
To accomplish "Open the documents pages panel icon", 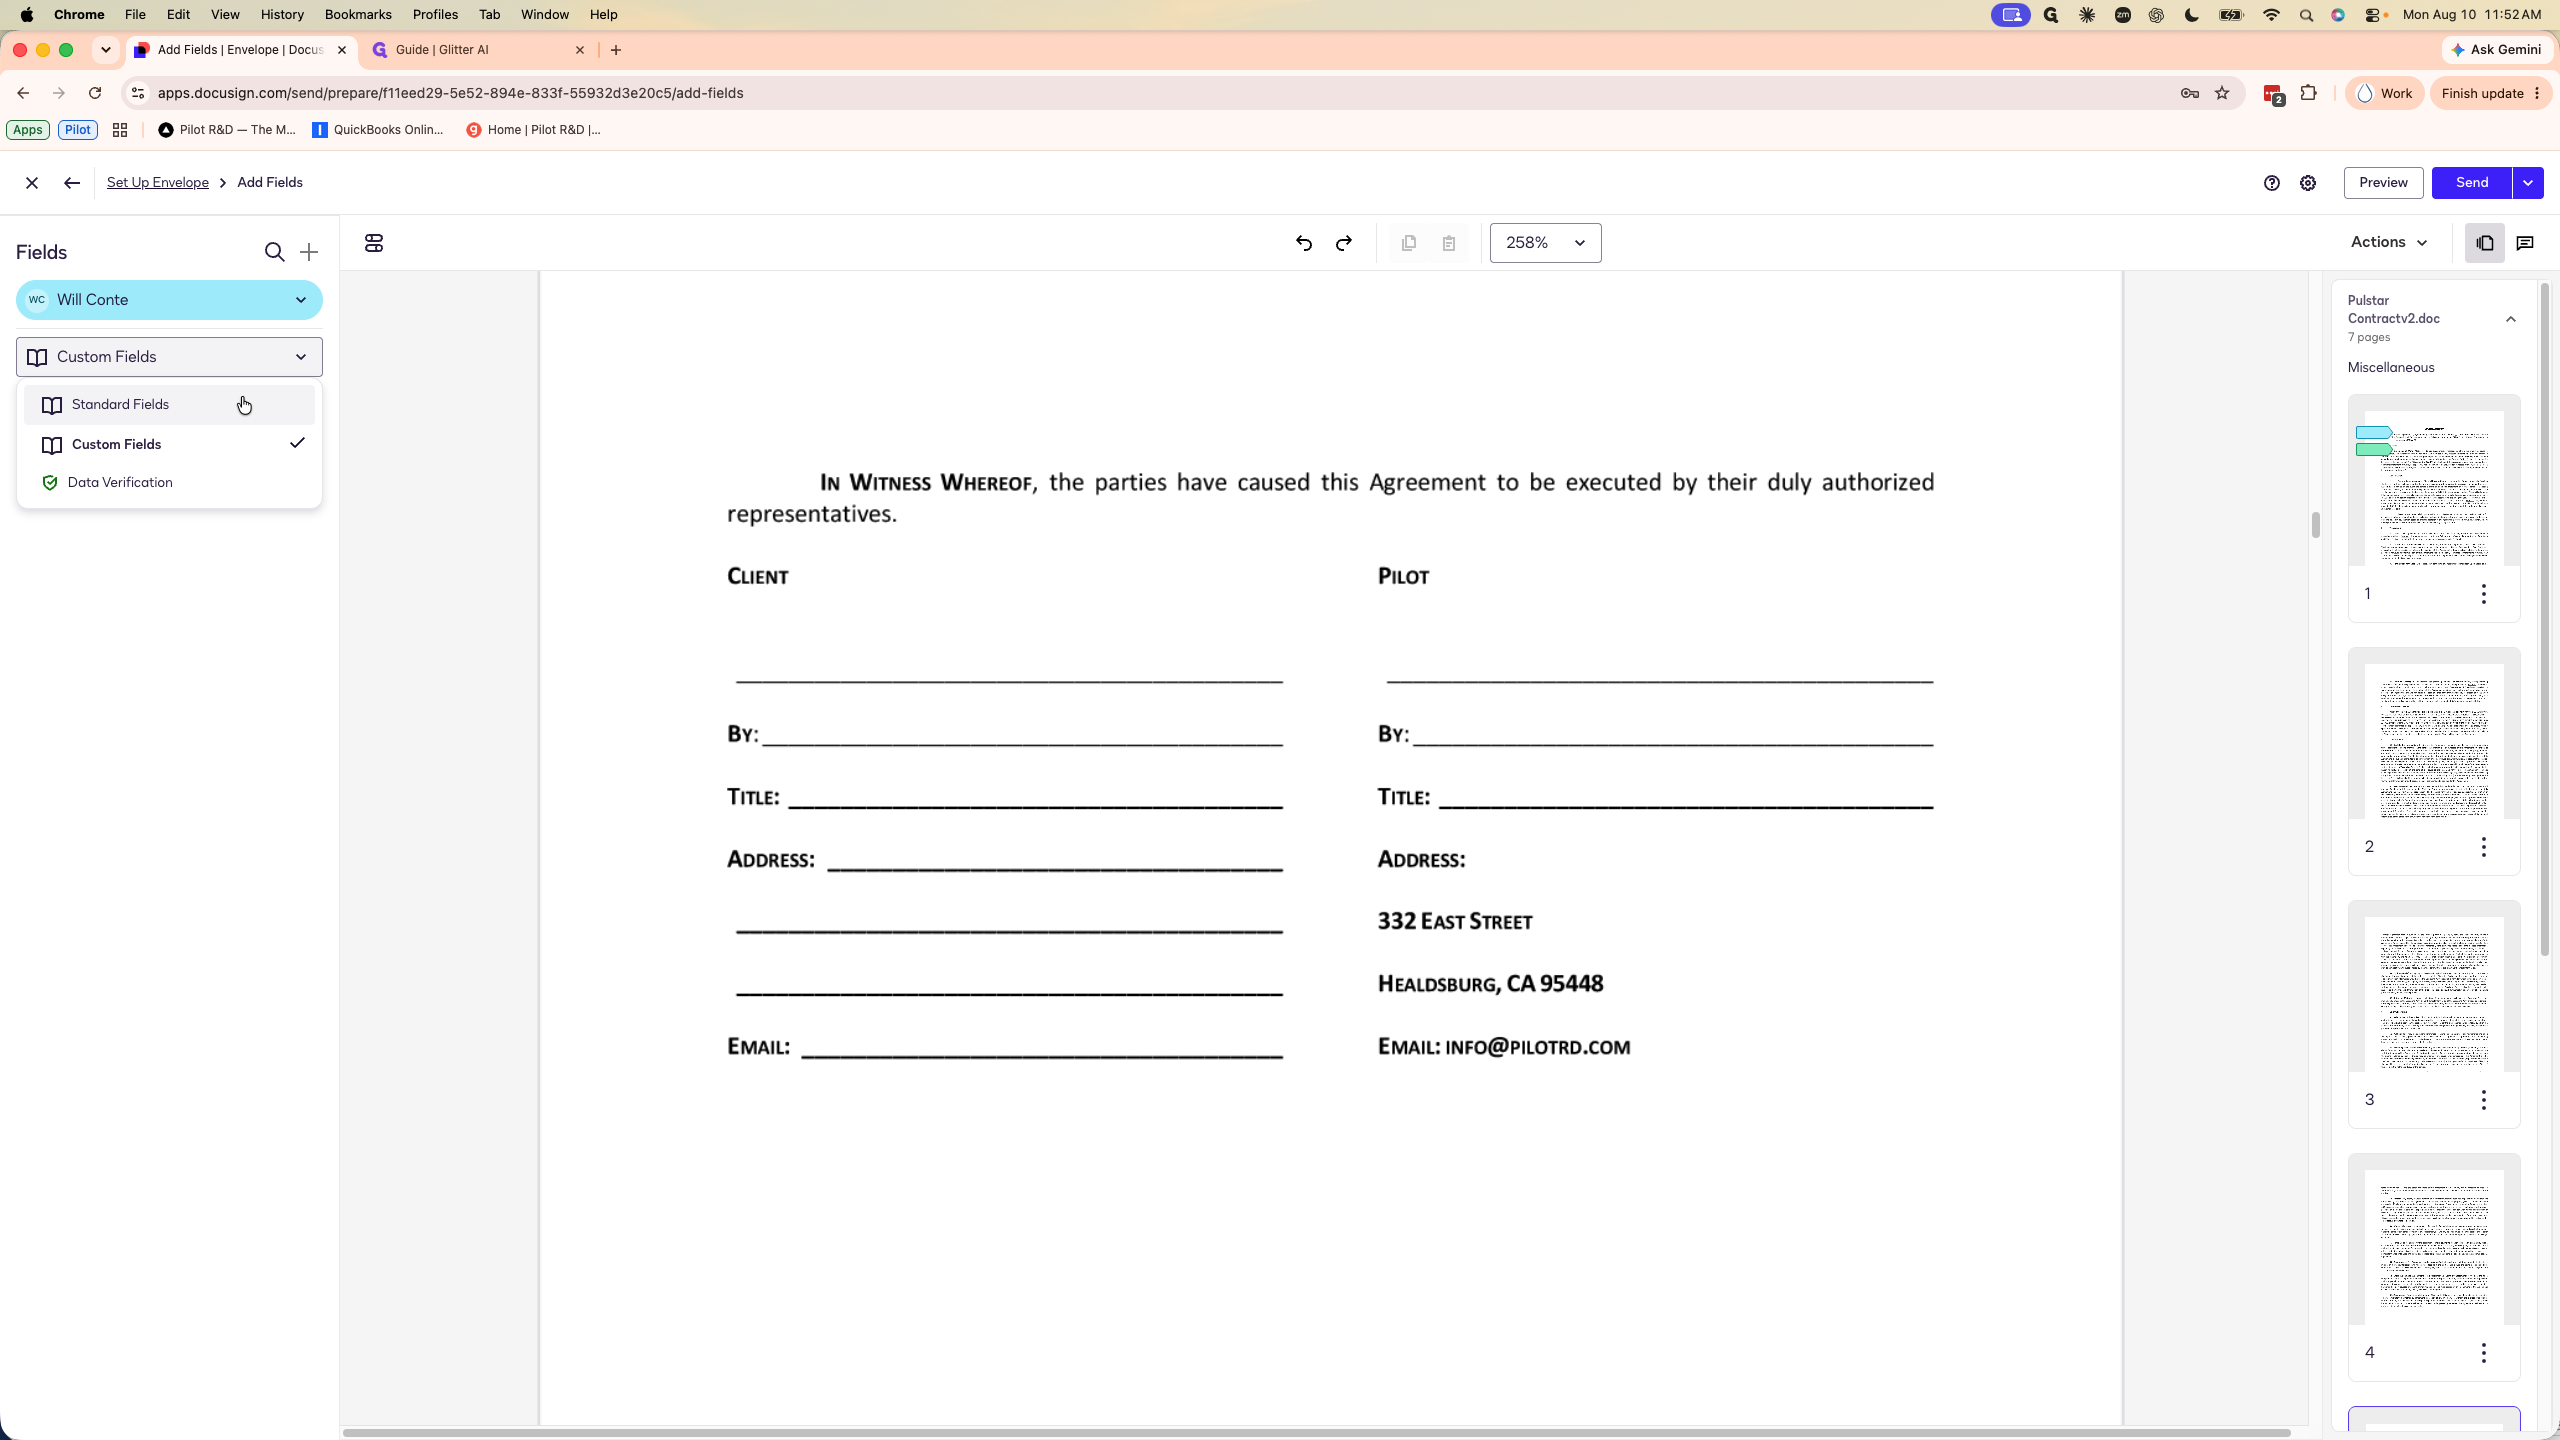I will click(2485, 243).
